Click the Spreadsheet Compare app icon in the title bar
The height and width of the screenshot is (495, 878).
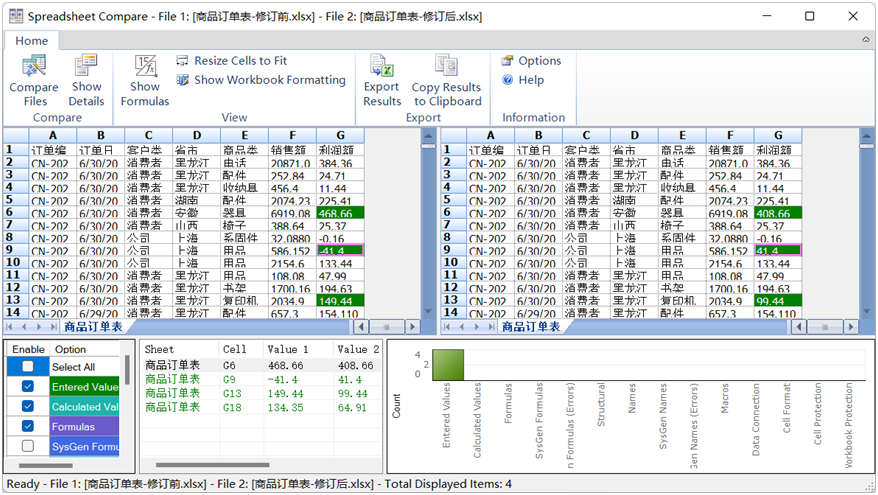(16, 16)
